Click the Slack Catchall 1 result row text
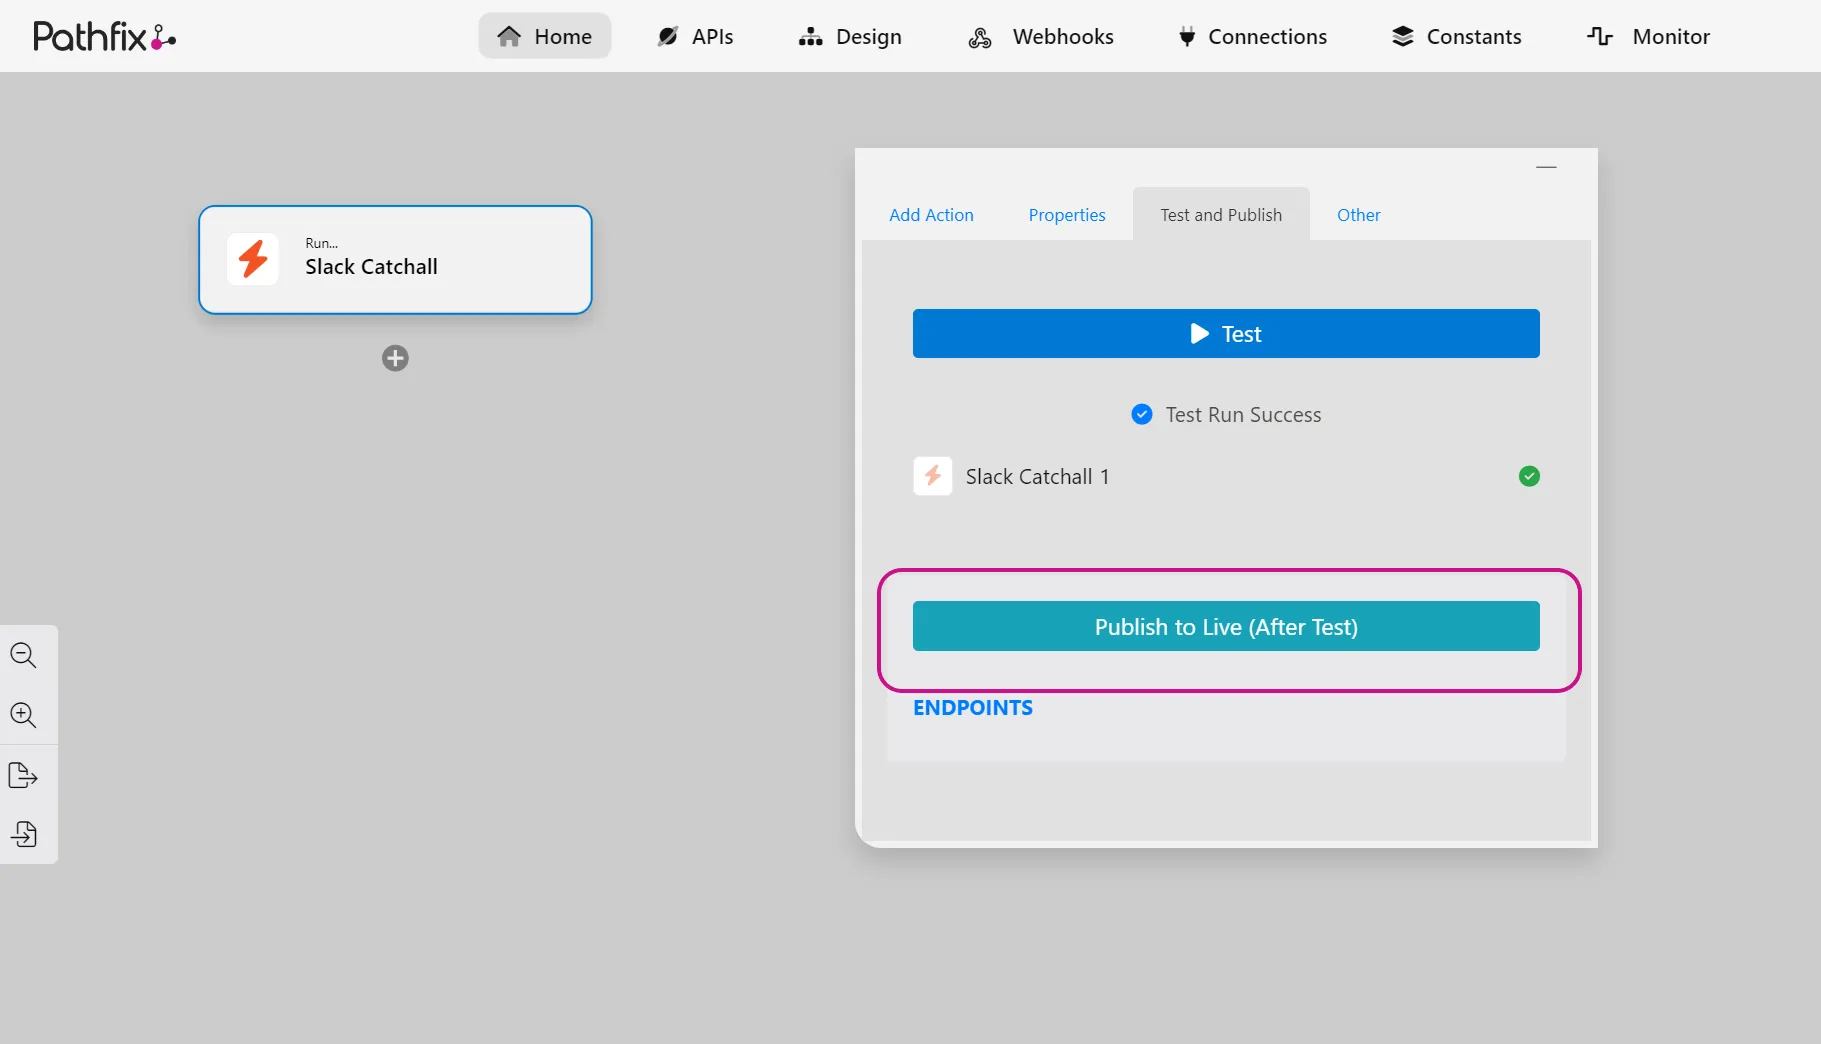 pyautogui.click(x=1038, y=477)
